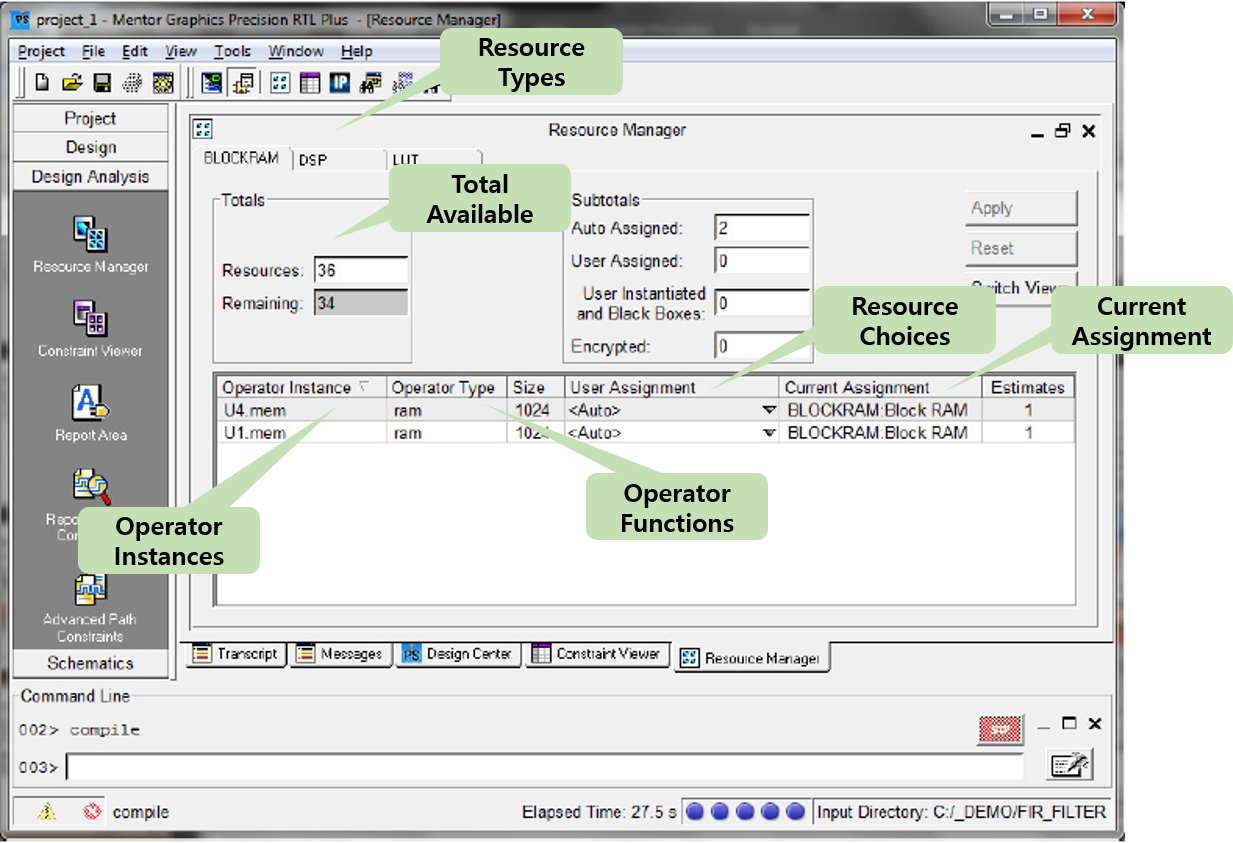Switch to the Transcript tab
The image size is (1233, 843).
237,654
